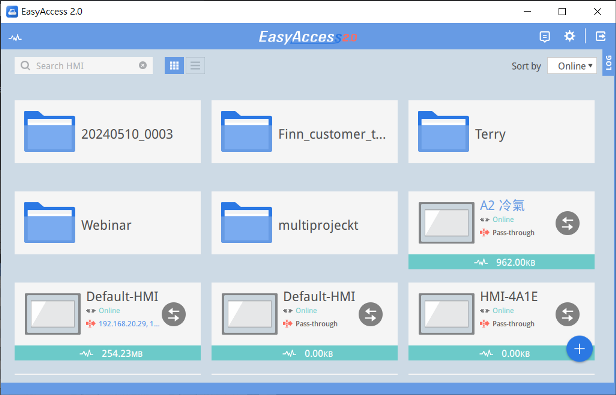Open the 20240510_0003 folder icon
This screenshot has width=616, height=395.
tap(50, 132)
